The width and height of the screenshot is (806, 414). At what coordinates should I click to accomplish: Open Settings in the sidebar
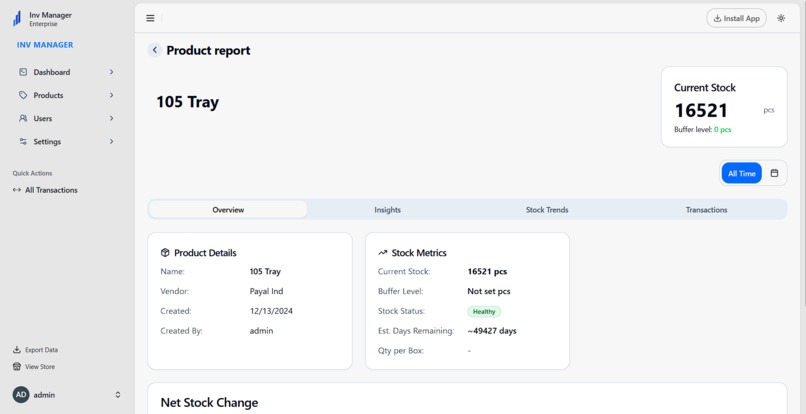click(67, 141)
